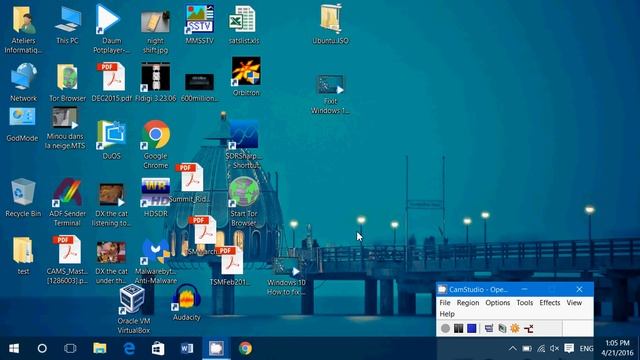The width and height of the screenshot is (640, 360).
Task: Select the night shift.jpg image
Action: coord(156,32)
